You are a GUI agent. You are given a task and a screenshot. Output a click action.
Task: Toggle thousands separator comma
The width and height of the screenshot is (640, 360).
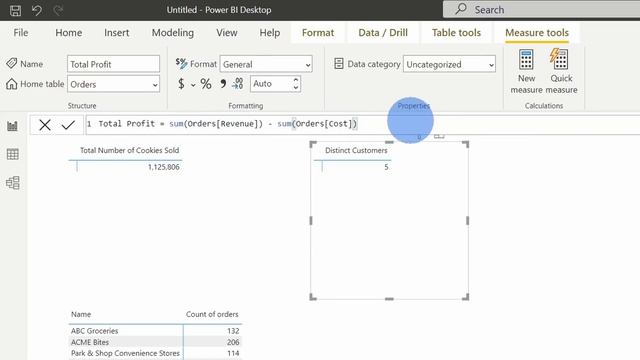click(x=223, y=84)
